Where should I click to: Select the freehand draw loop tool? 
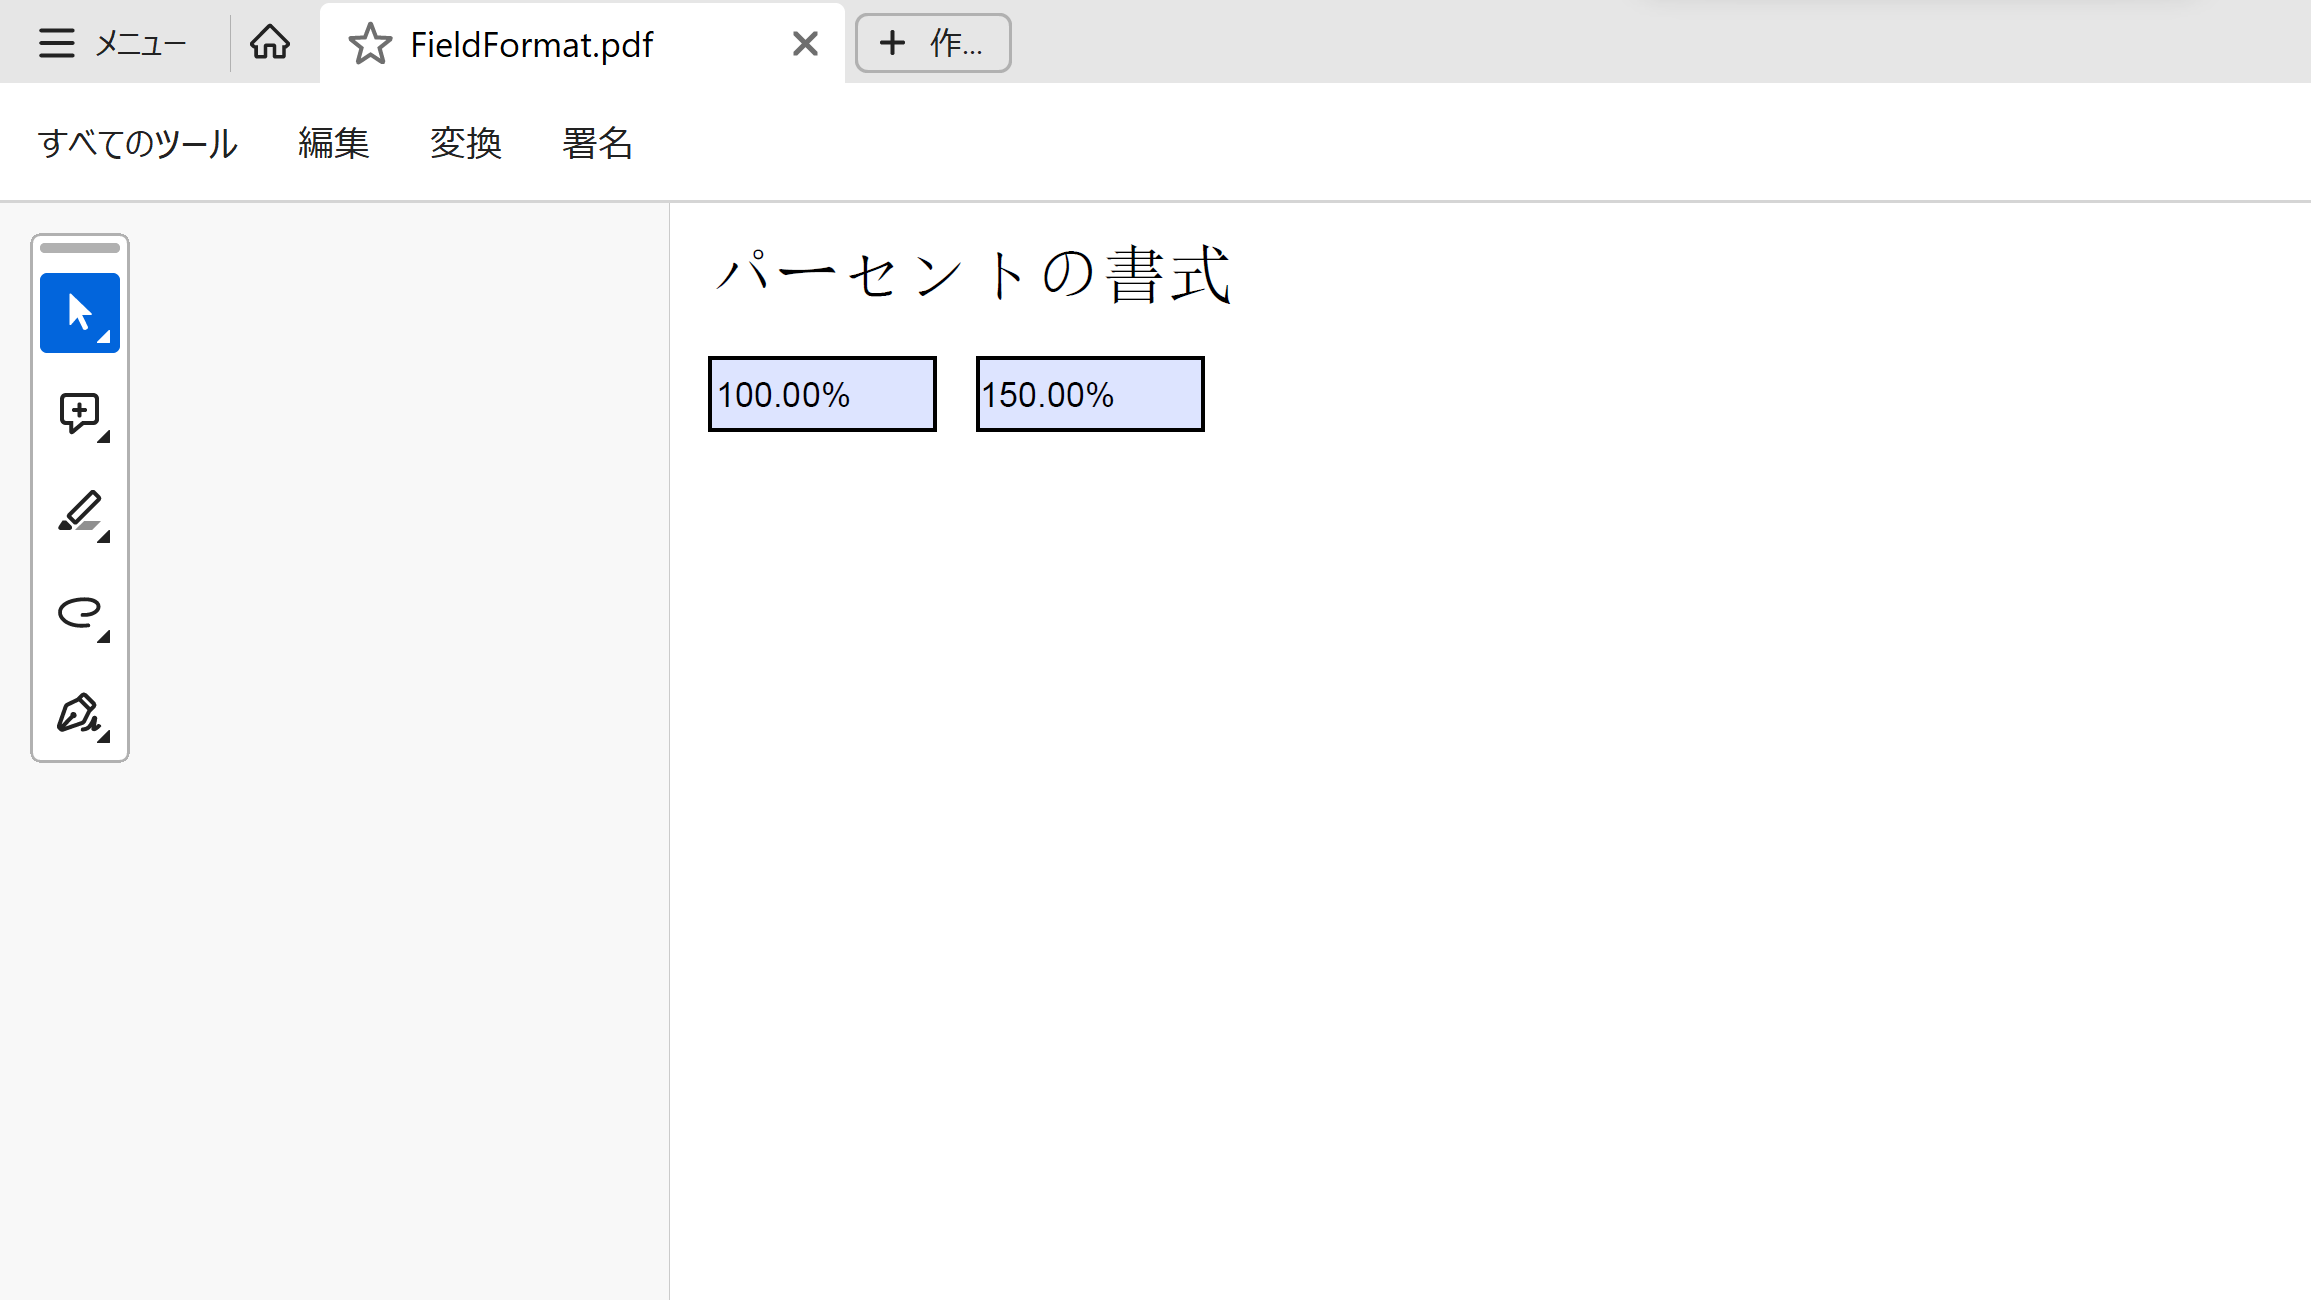pyautogui.click(x=80, y=613)
